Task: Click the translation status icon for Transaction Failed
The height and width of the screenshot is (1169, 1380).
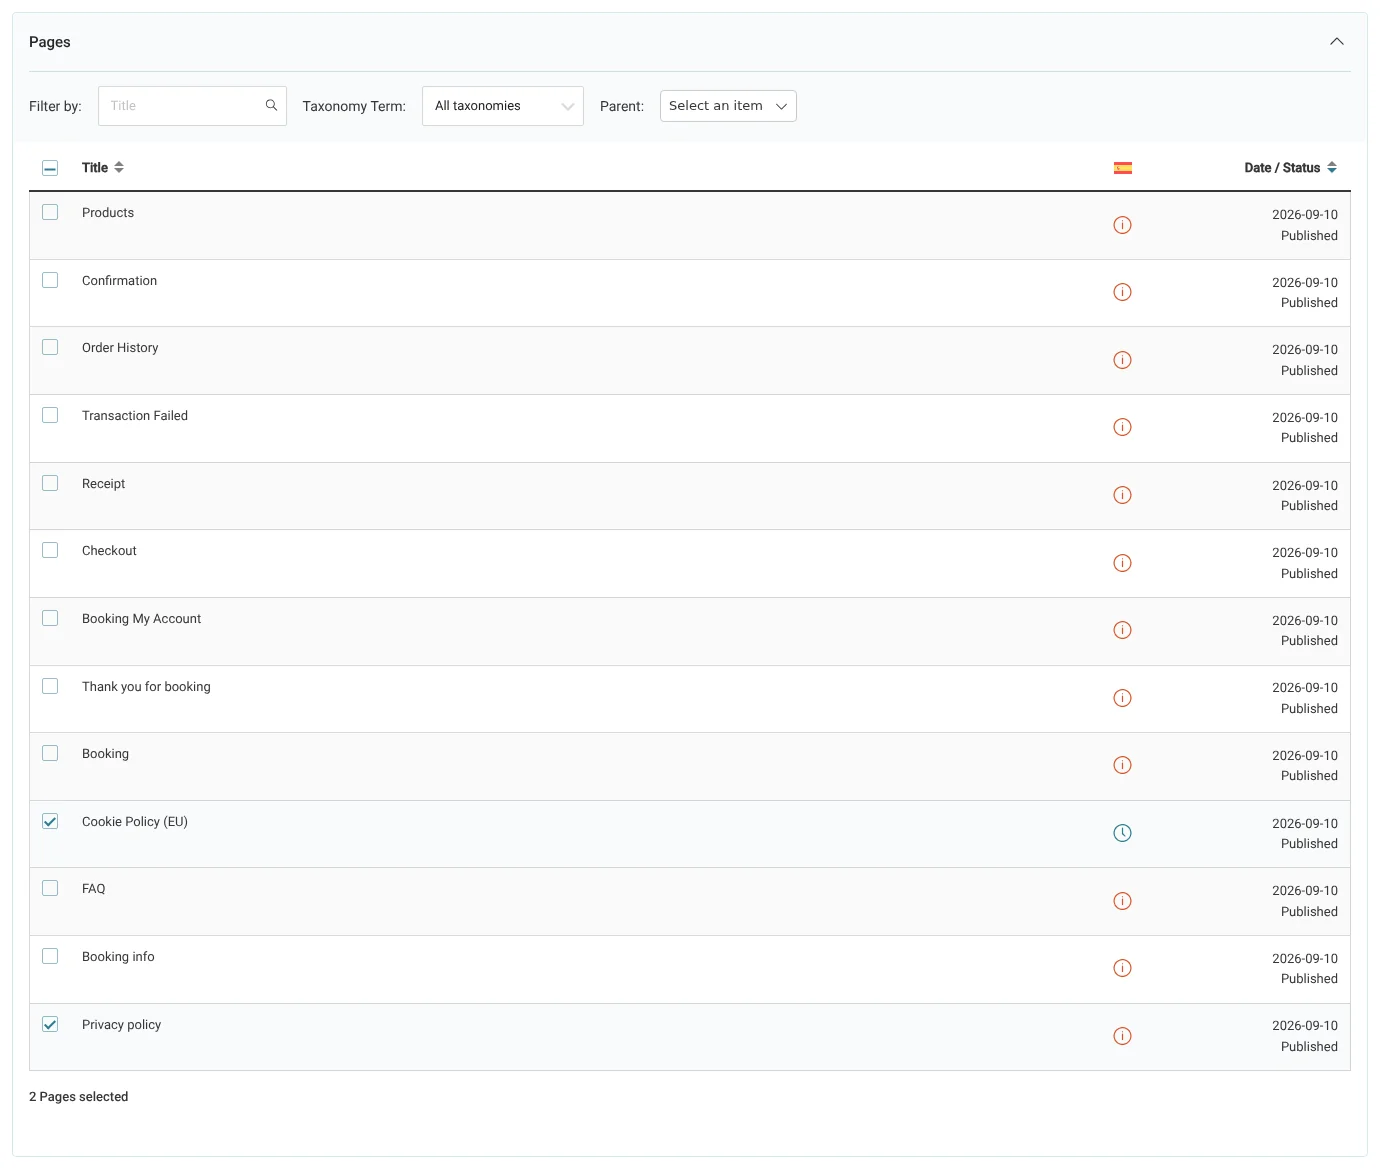Action: point(1123,427)
